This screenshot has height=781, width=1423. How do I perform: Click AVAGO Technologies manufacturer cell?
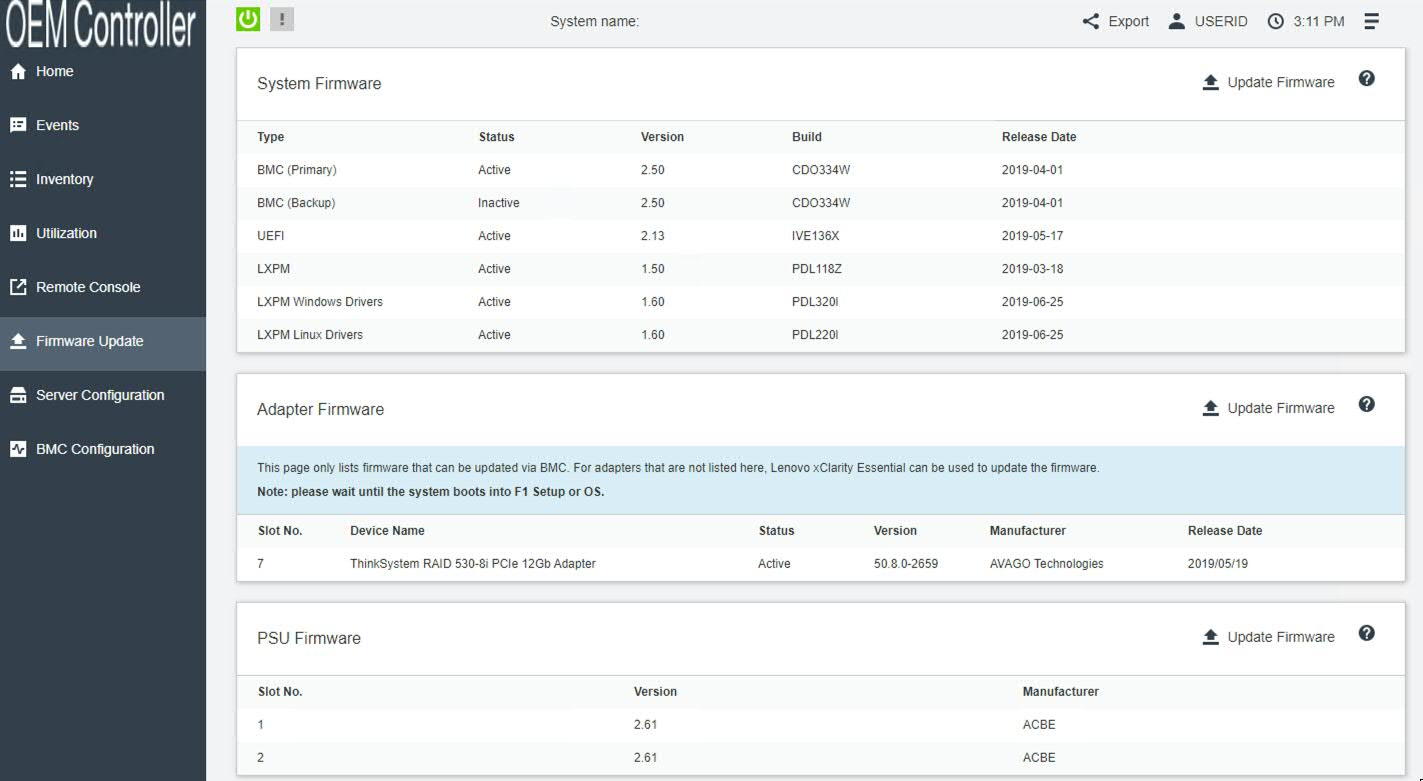tap(1046, 564)
